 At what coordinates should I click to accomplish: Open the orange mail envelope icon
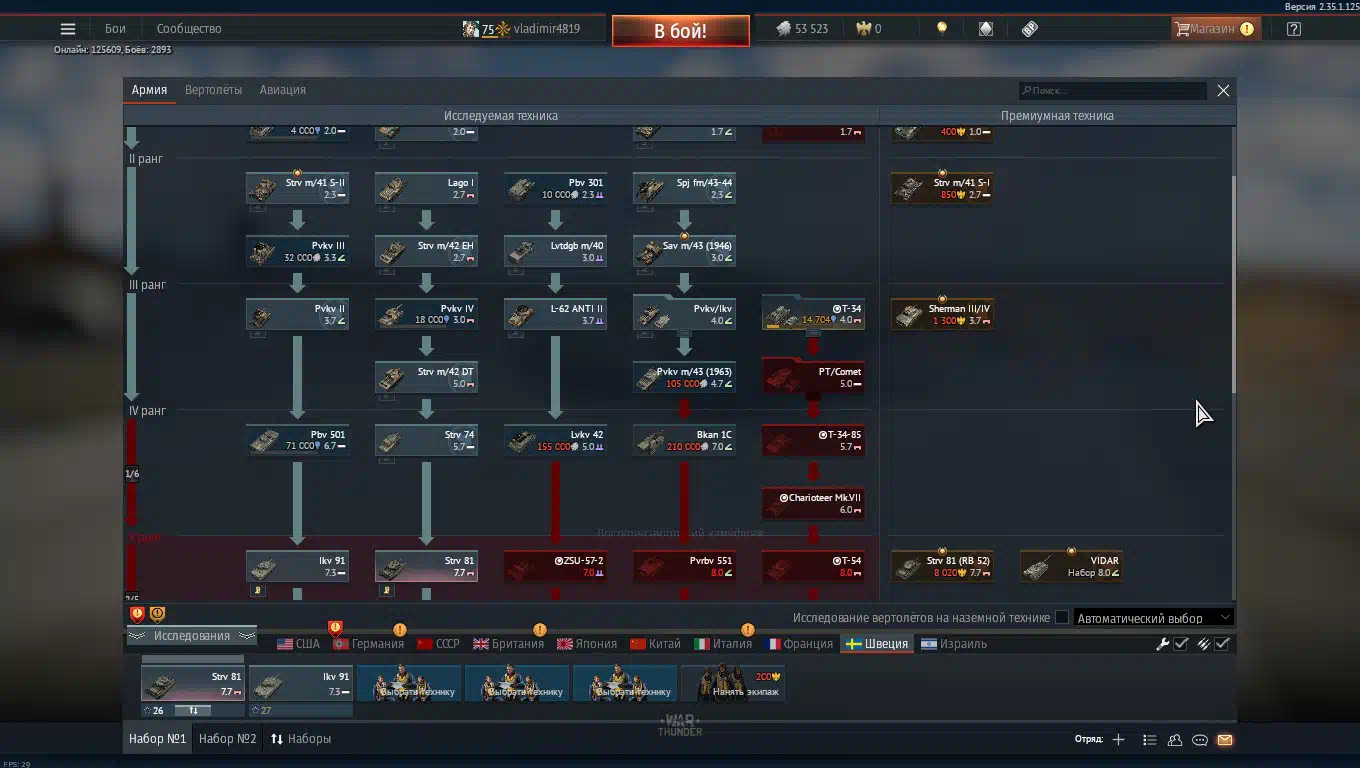pyautogui.click(x=1225, y=740)
